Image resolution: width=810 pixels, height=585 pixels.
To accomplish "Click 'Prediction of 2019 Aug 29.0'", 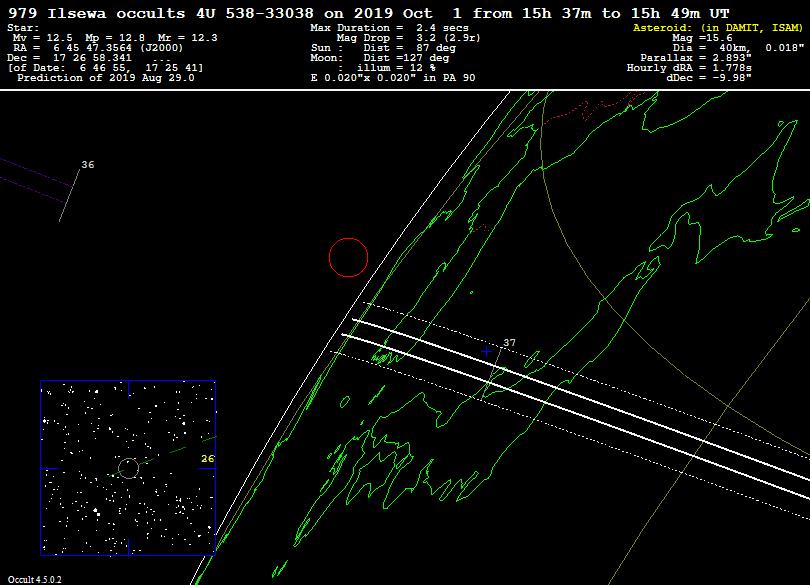I will click(106, 78).
